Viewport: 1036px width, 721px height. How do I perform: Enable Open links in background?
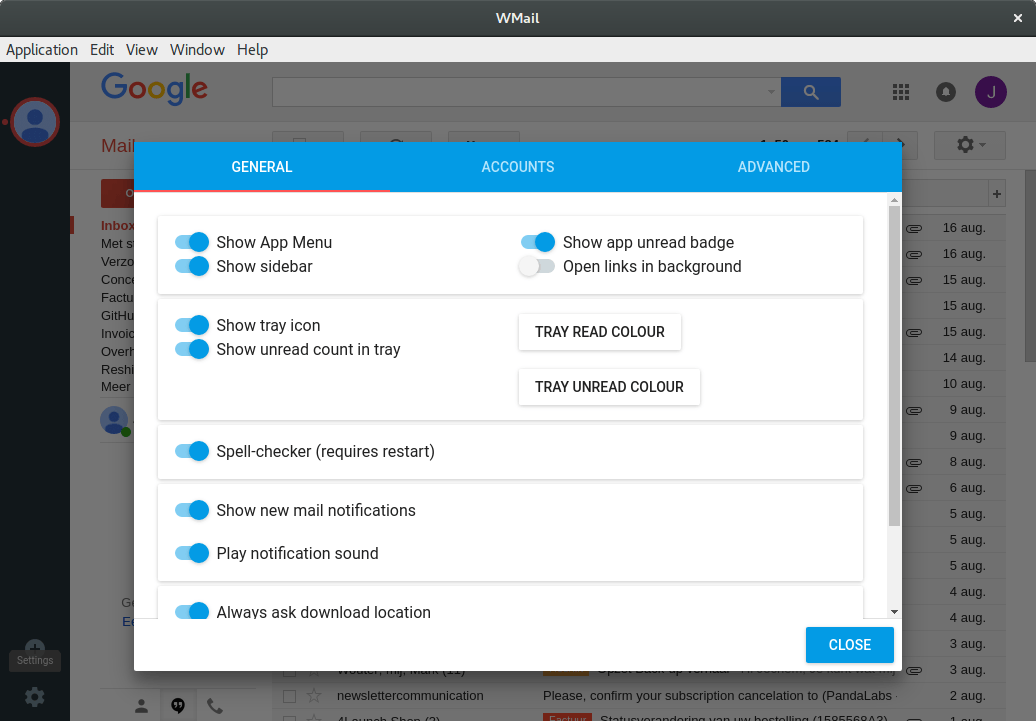click(x=537, y=266)
